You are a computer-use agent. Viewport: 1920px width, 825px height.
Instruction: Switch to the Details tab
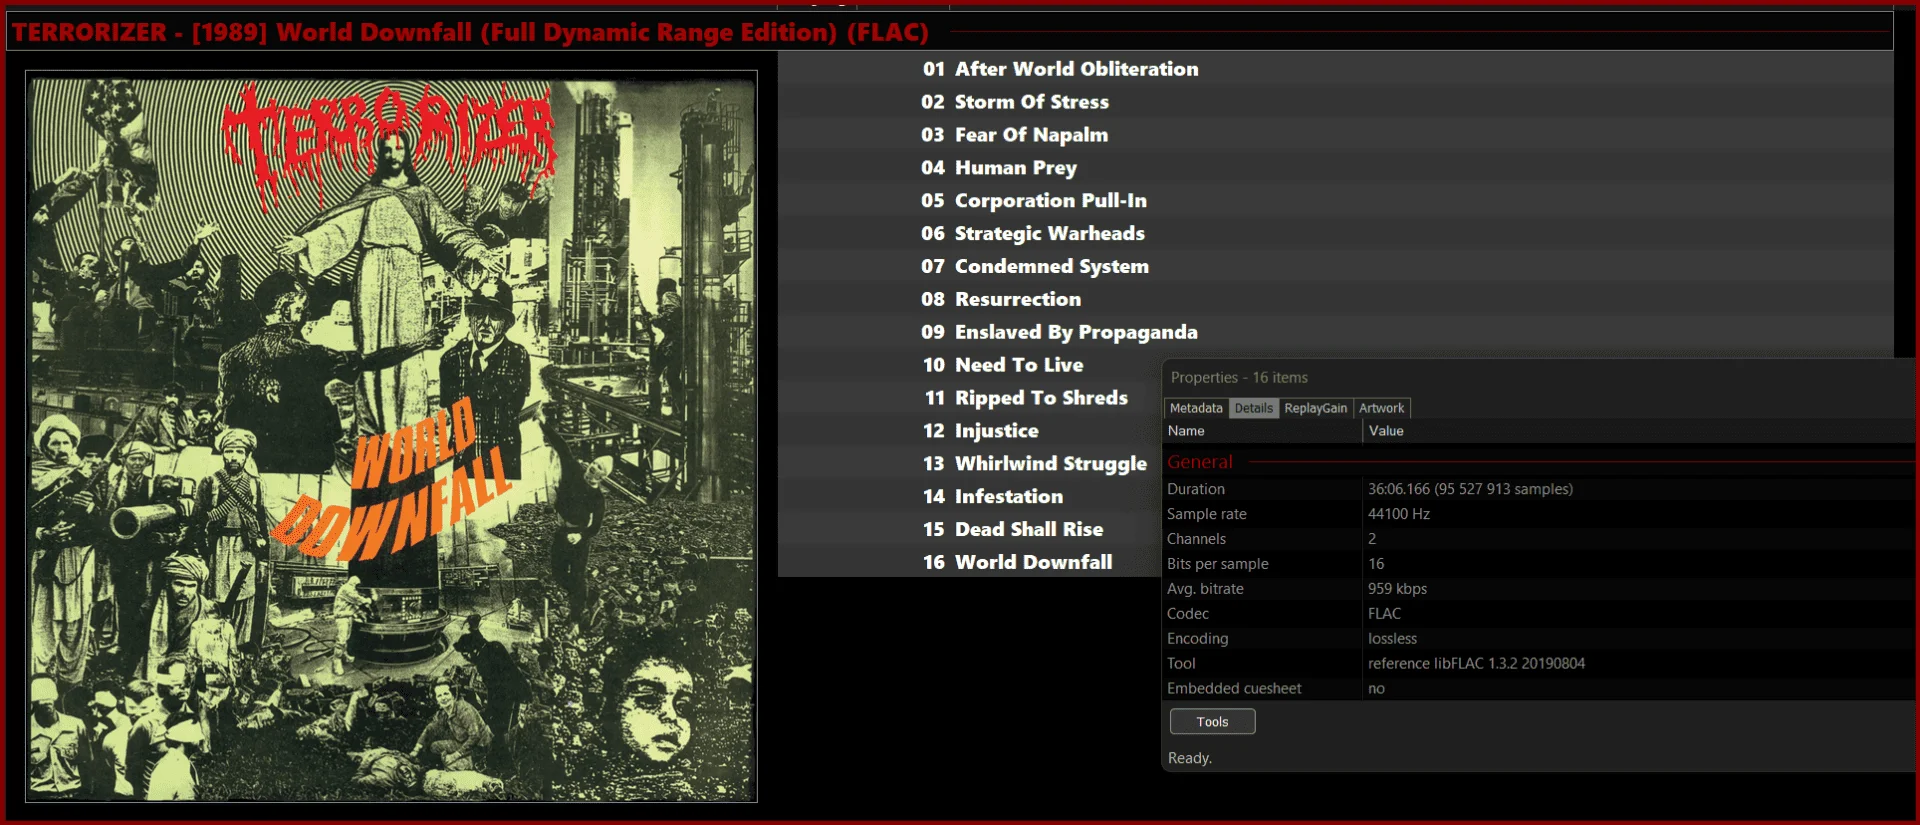pos(1253,408)
